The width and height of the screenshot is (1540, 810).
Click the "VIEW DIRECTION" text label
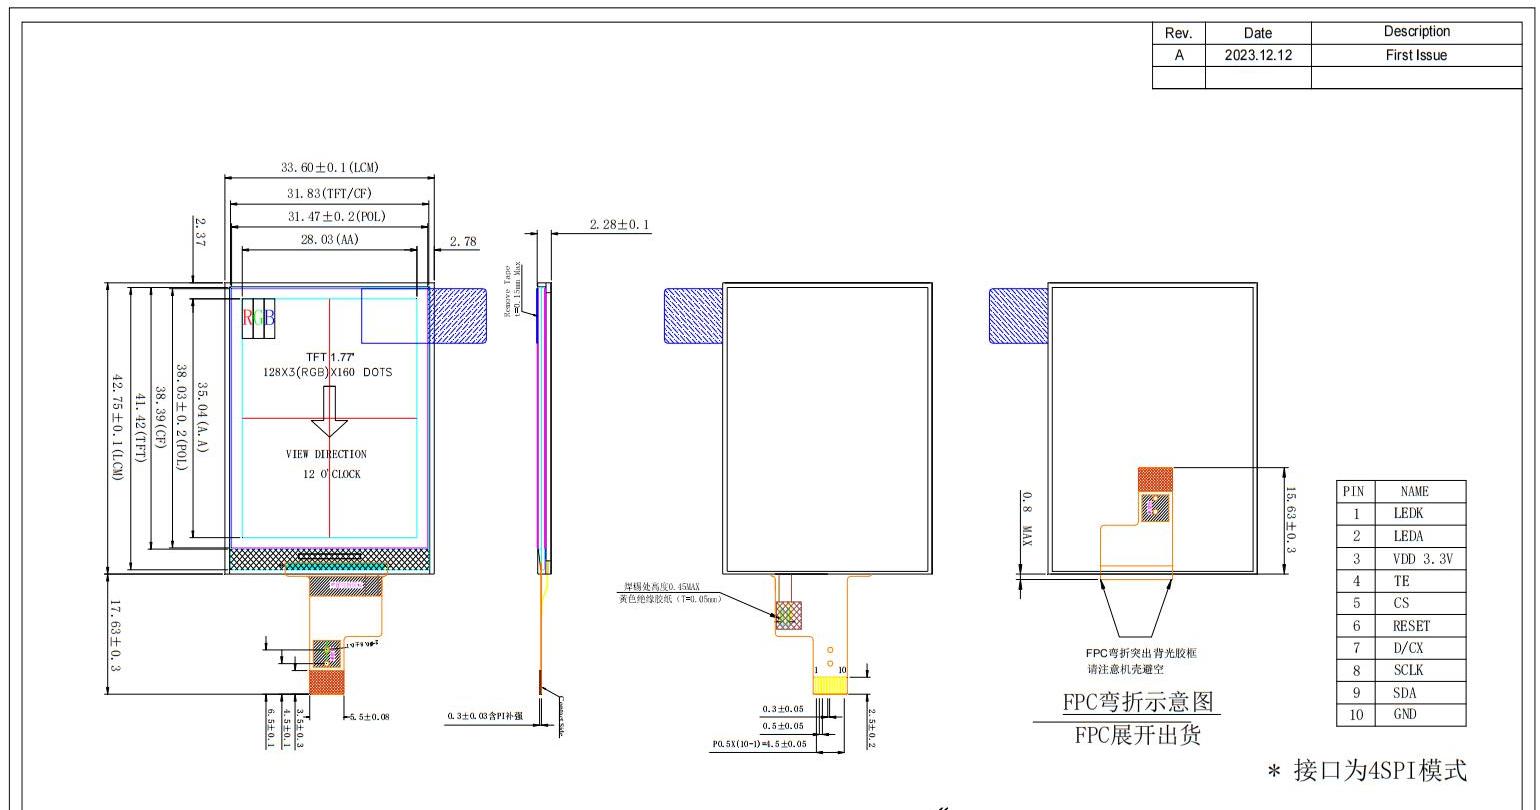(x=326, y=454)
